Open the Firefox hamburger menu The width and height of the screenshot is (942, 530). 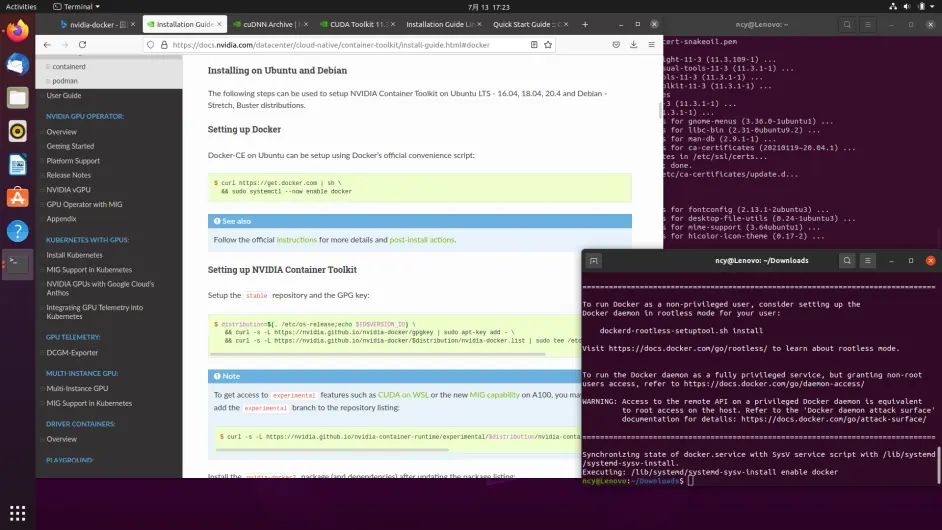click(651, 44)
